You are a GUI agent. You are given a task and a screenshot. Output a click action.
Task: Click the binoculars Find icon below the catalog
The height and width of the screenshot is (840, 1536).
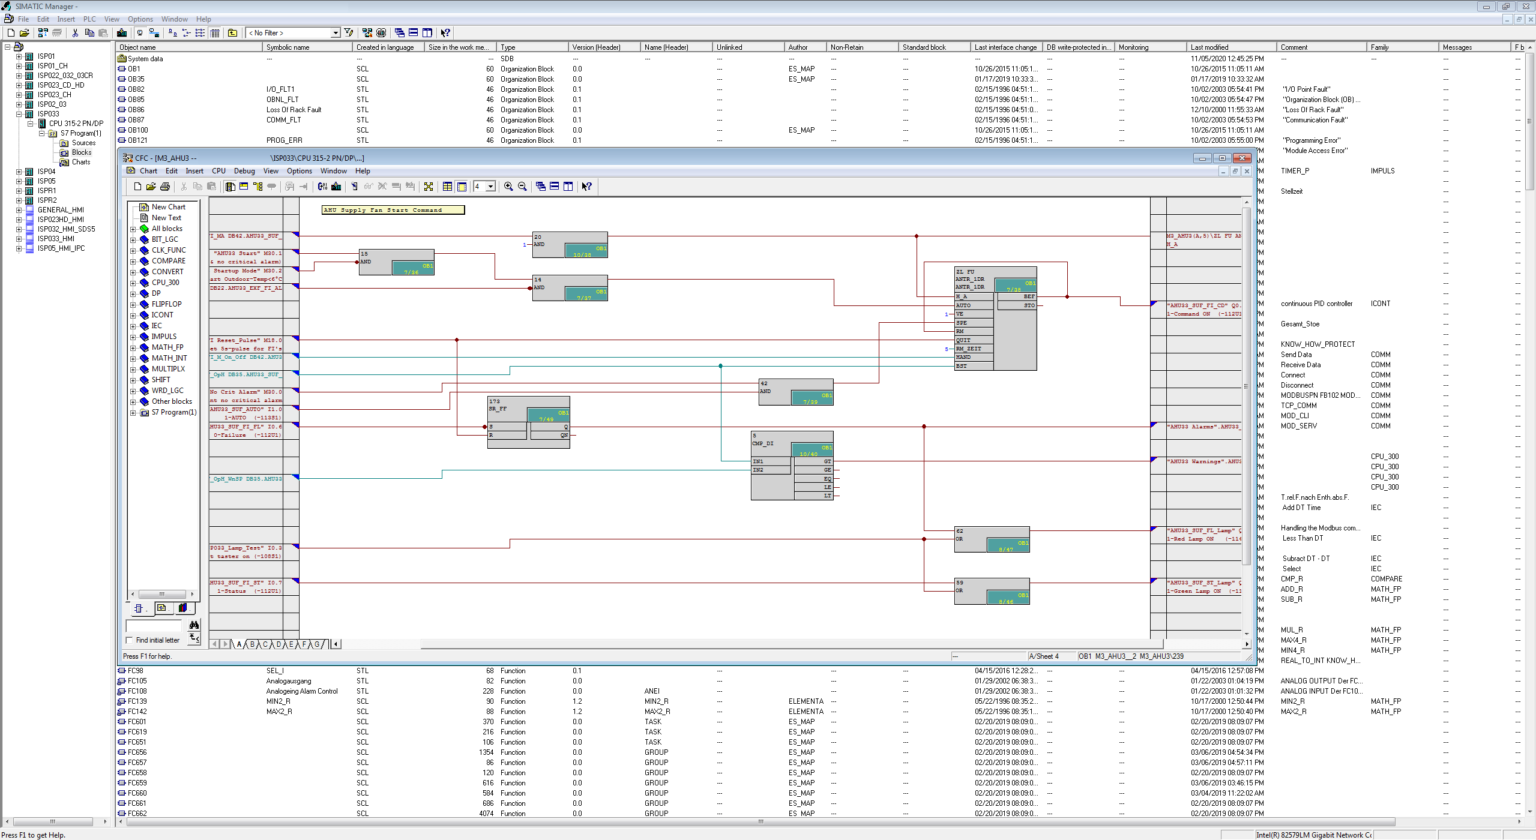coord(194,625)
